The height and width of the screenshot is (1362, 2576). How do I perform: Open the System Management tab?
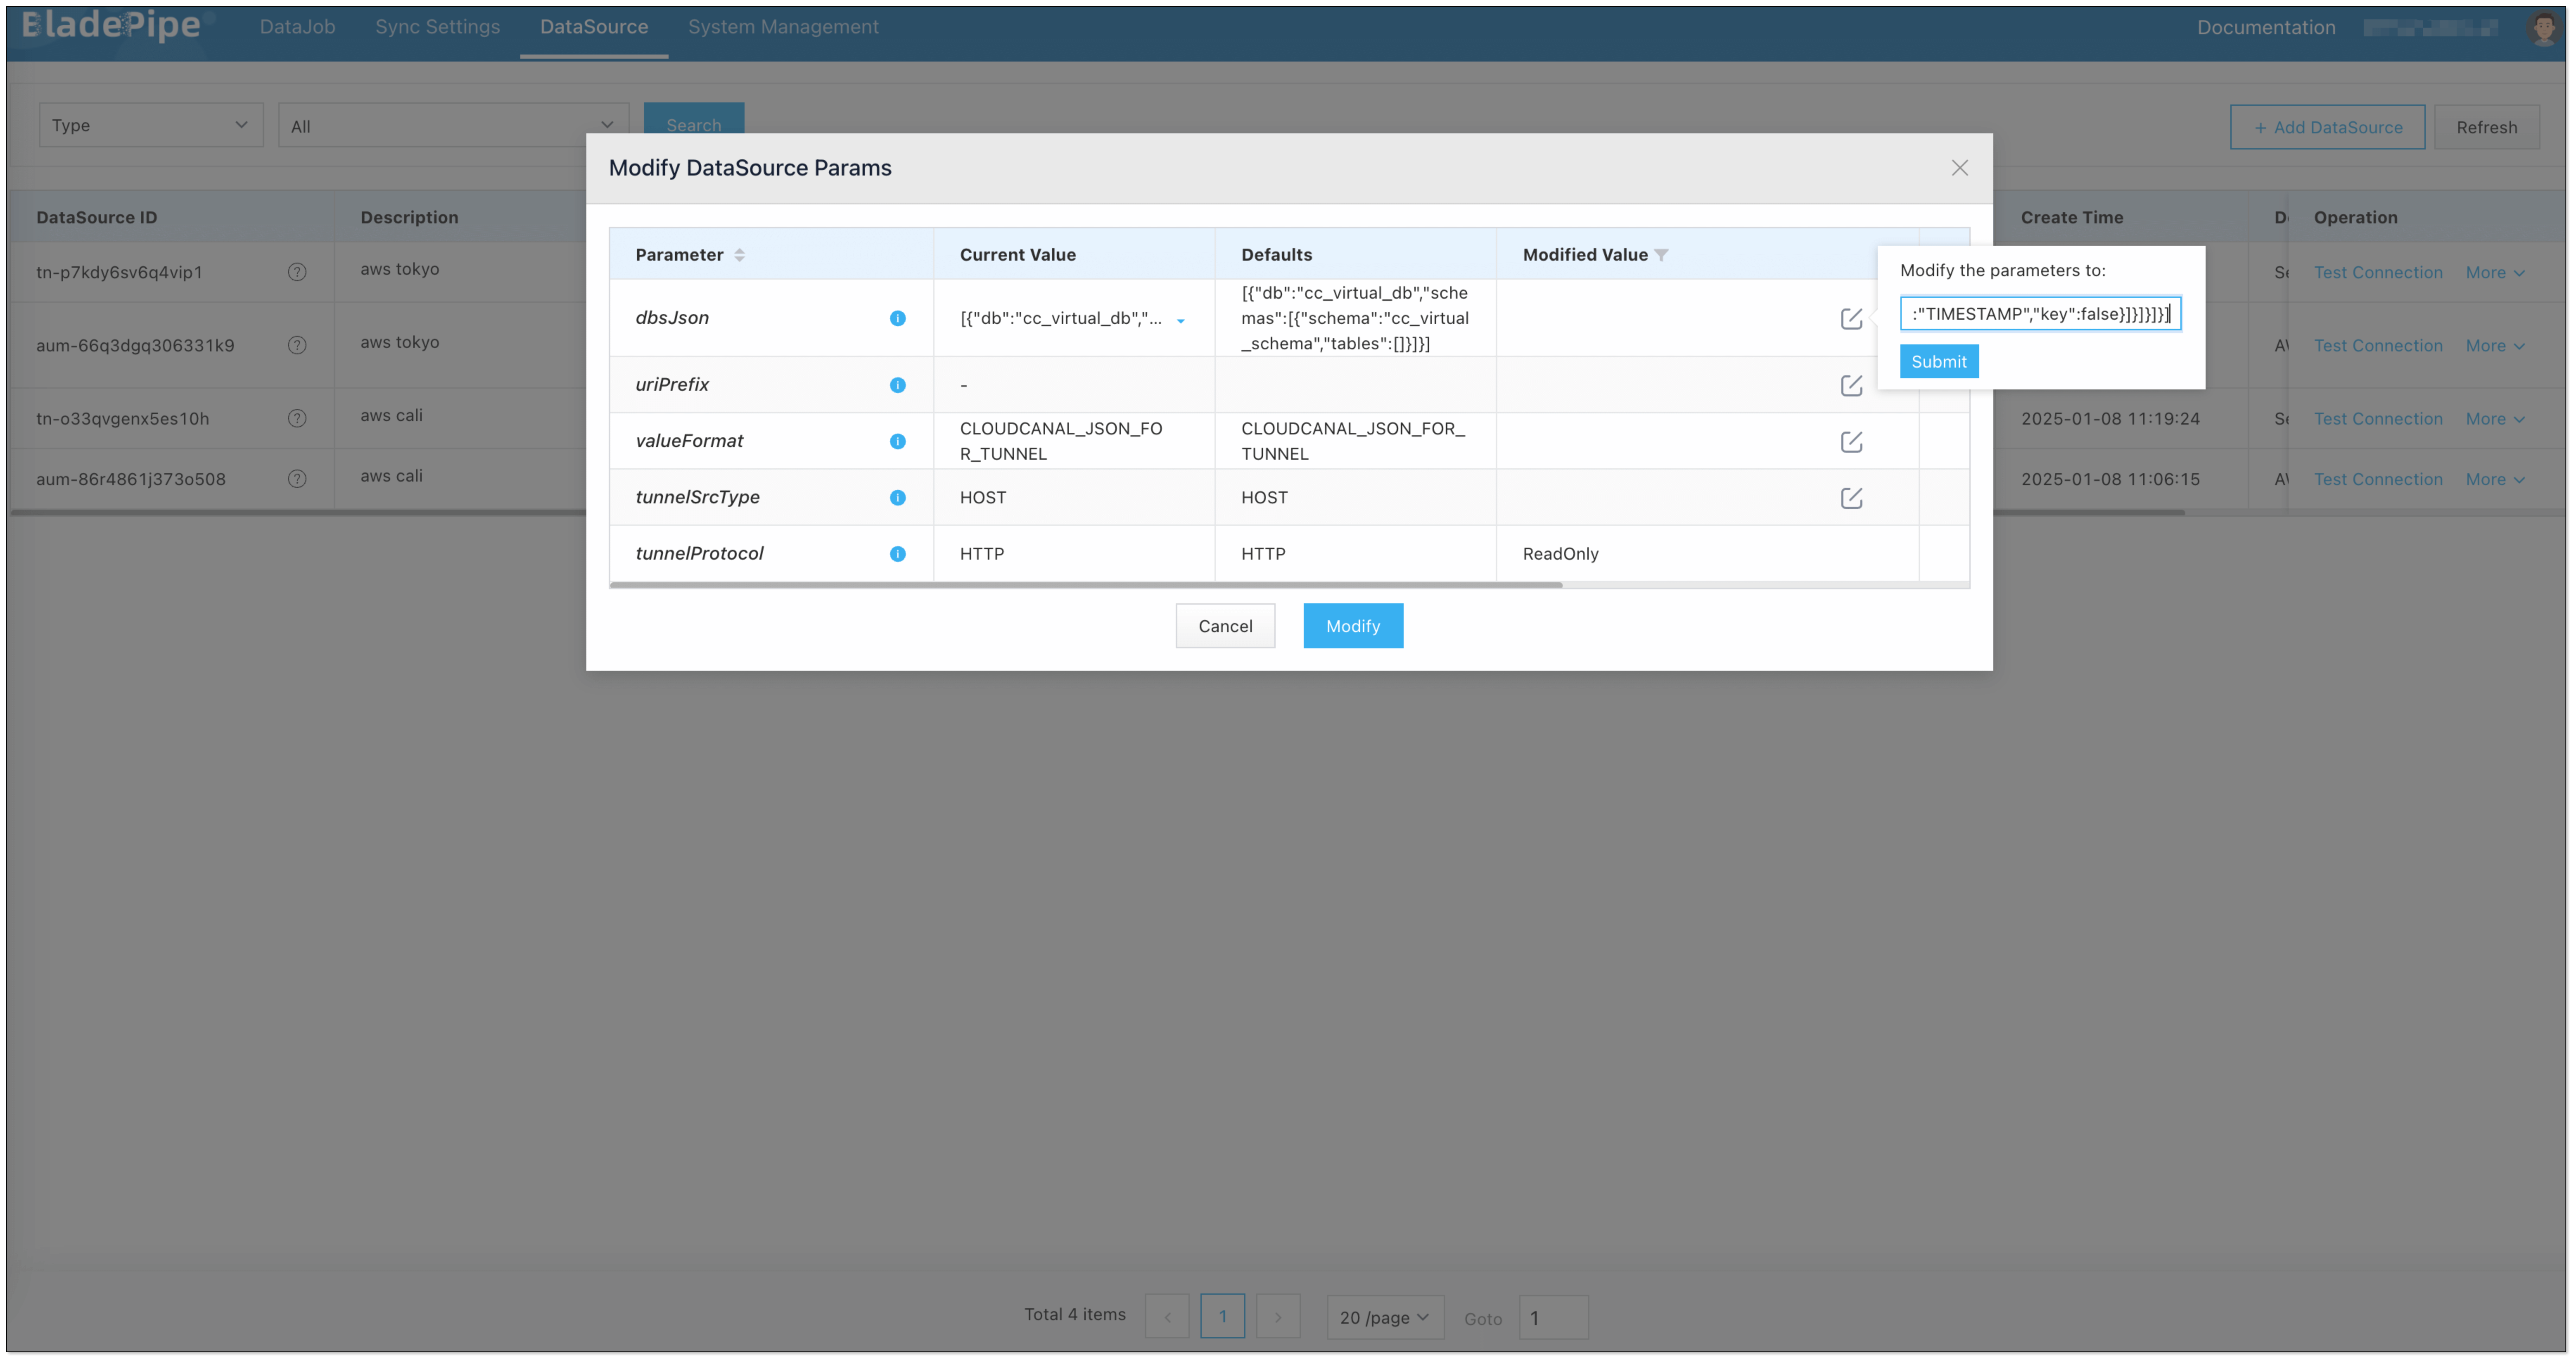783,27
